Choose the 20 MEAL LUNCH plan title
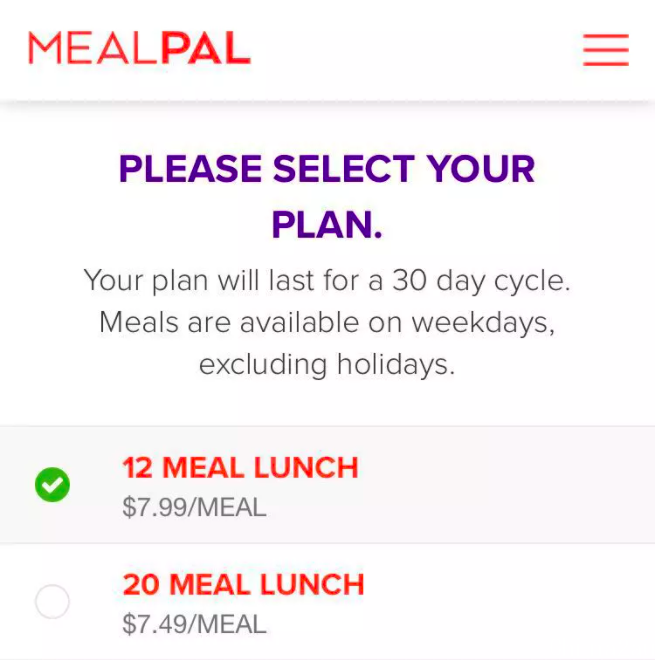Image resolution: width=660 pixels, height=660 pixels. tap(243, 585)
